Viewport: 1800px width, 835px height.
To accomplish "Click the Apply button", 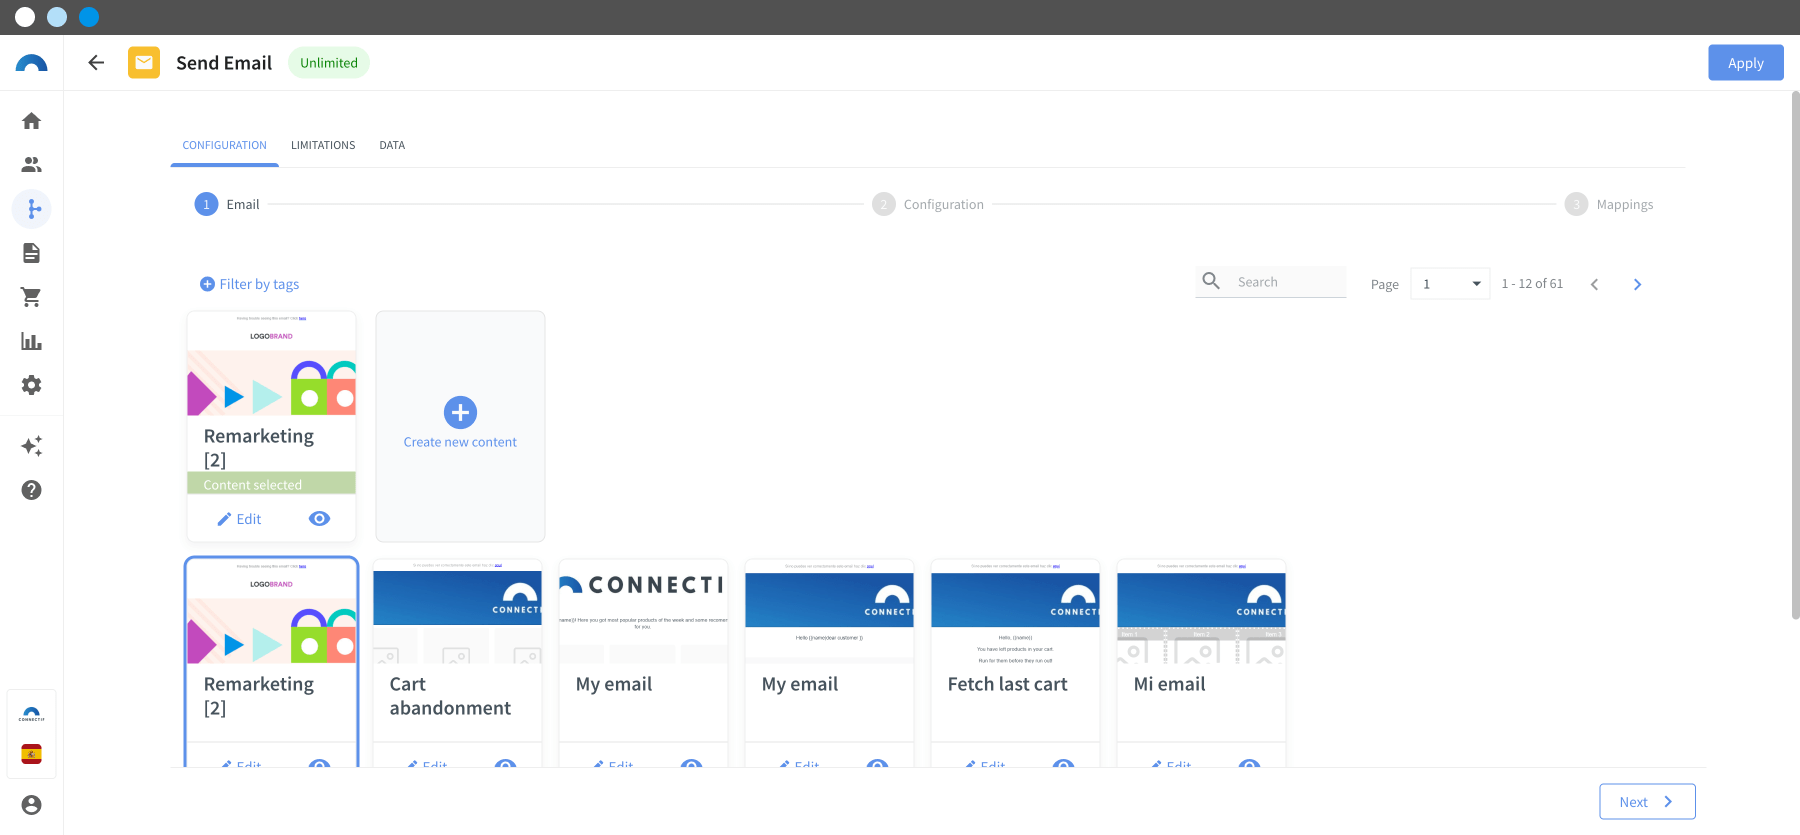I will point(1746,63).
